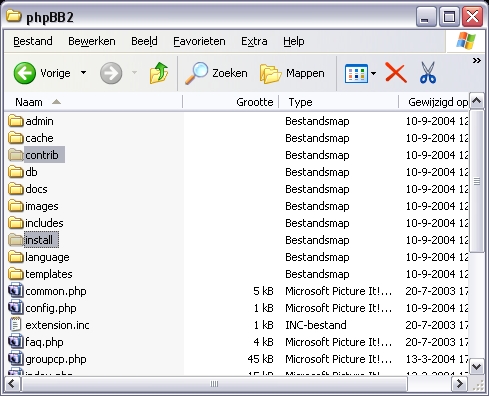This screenshot has width=489, height=396.
Task: Click the common.php file icon
Action: [16, 290]
